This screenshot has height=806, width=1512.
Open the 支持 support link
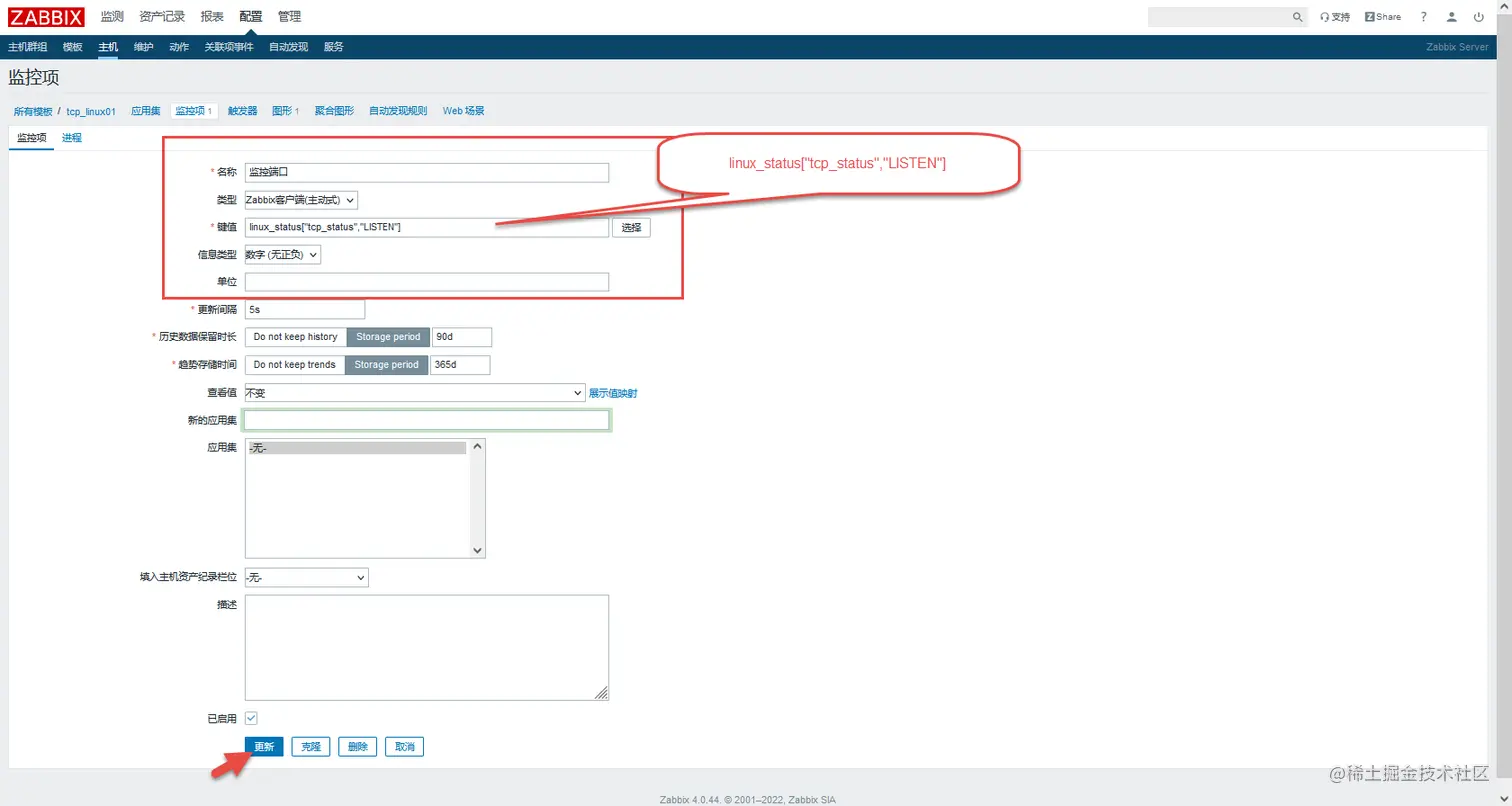click(x=1335, y=17)
